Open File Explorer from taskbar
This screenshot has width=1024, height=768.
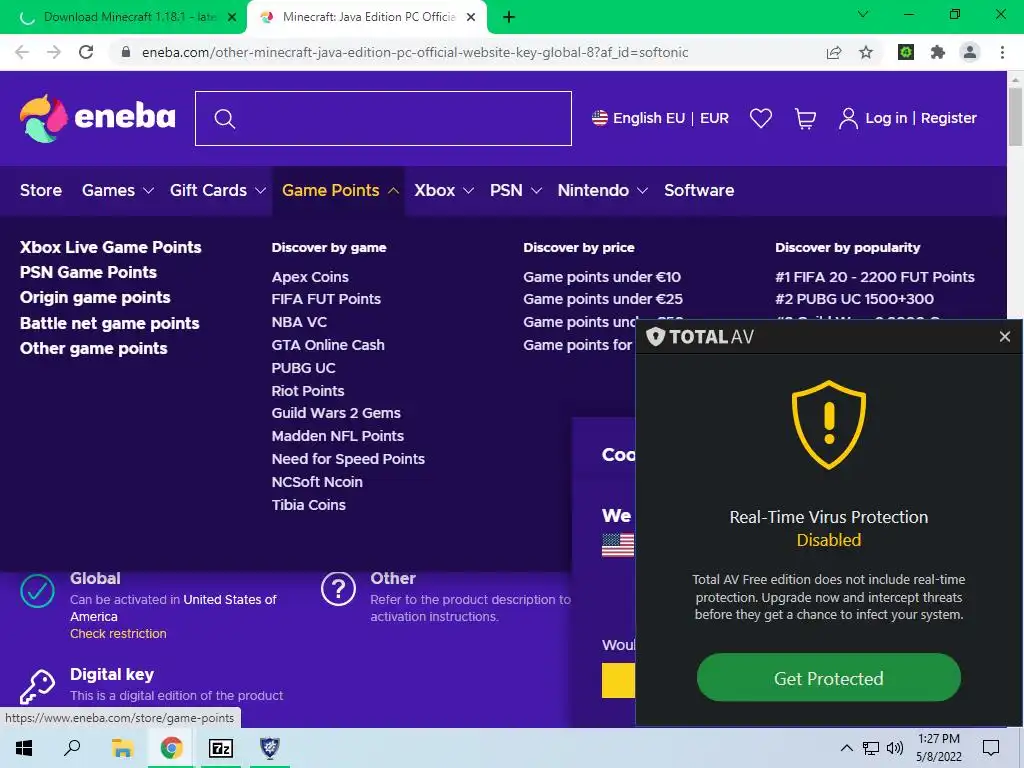pos(122,748)
